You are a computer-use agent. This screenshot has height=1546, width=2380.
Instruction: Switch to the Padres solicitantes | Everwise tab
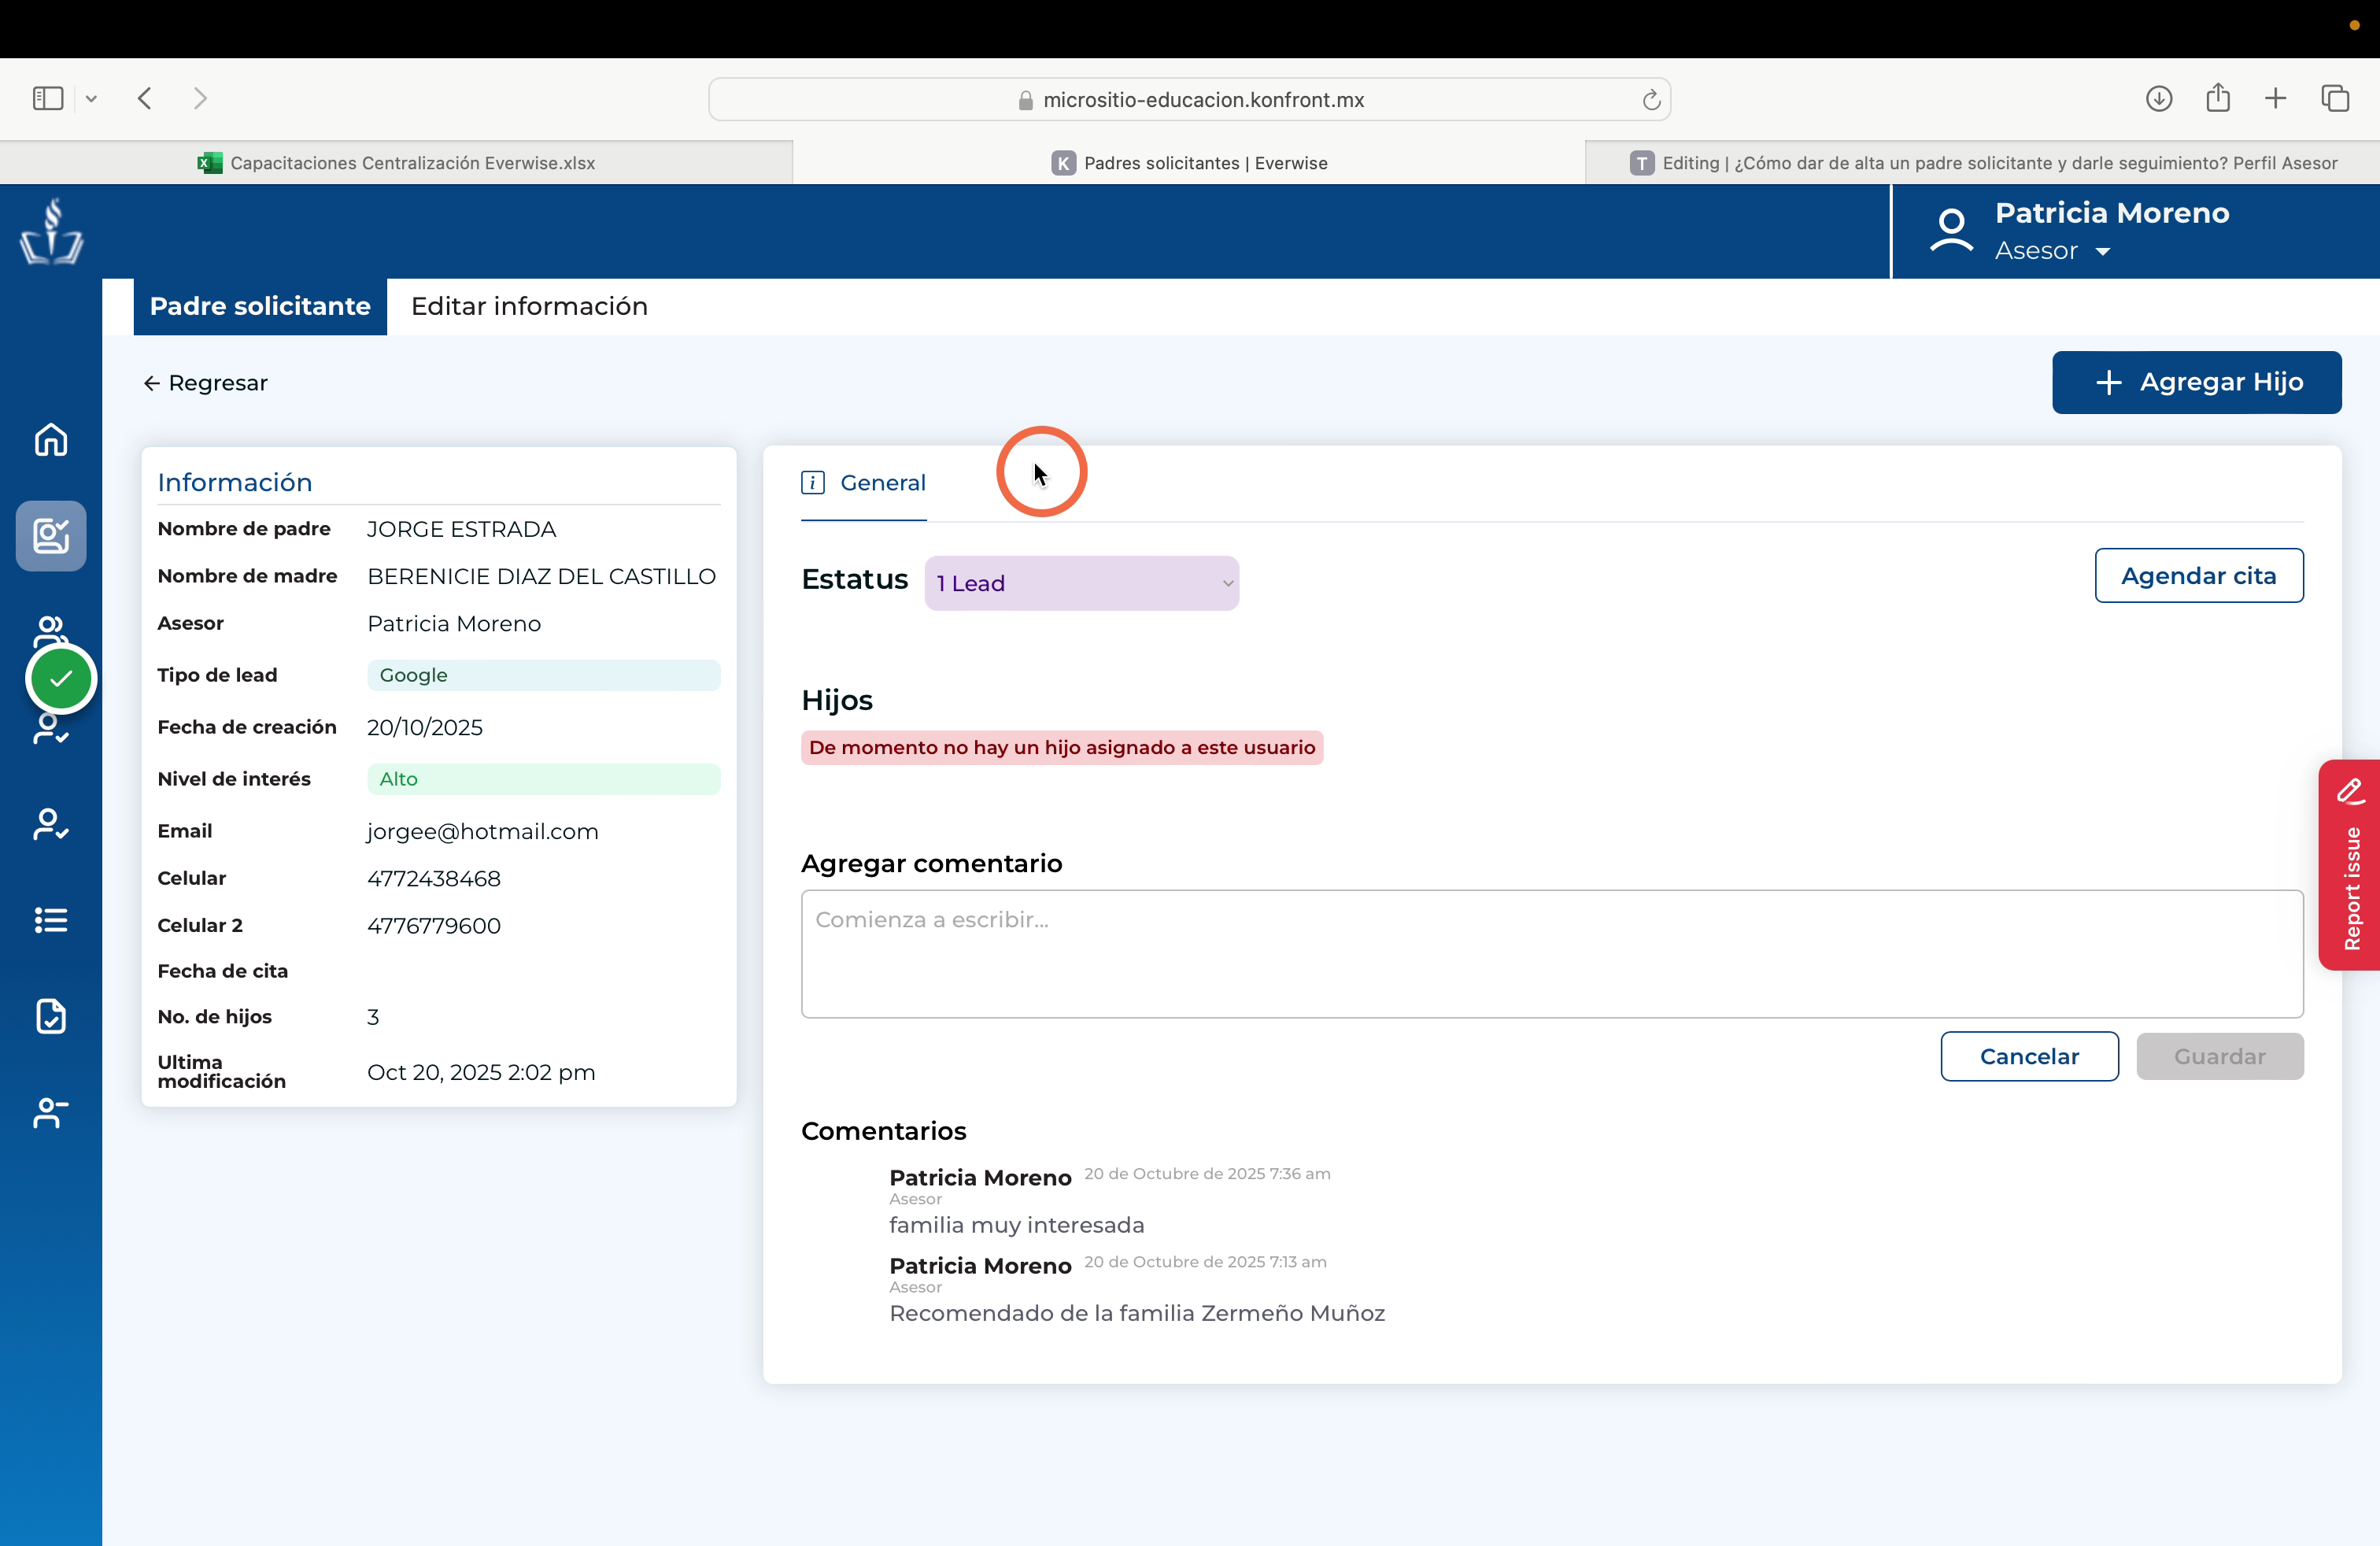(x=1189, y=163)
